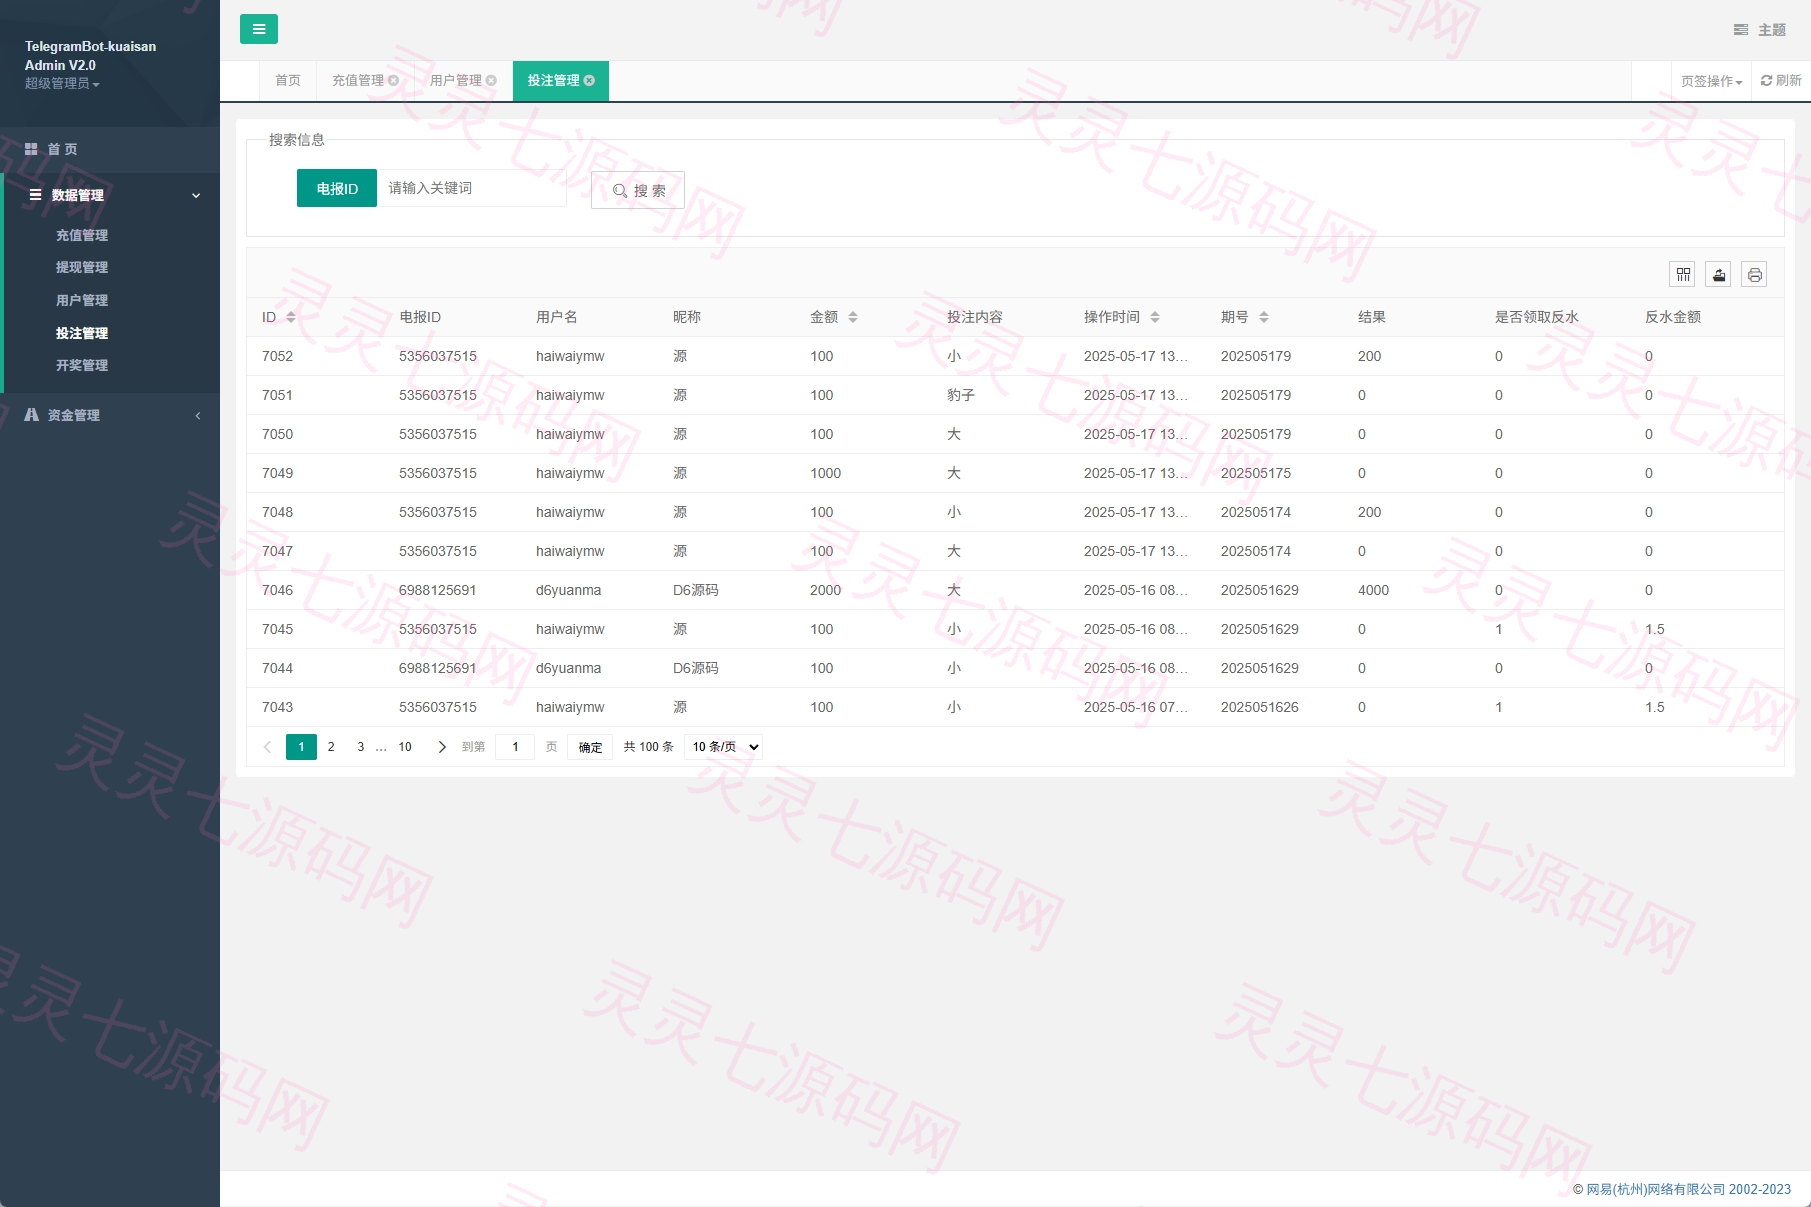Image resolution: width=1811 pixels, height=1207 pixels.
Task: Click the 确定 pagination confirm button
Action: 590,747
